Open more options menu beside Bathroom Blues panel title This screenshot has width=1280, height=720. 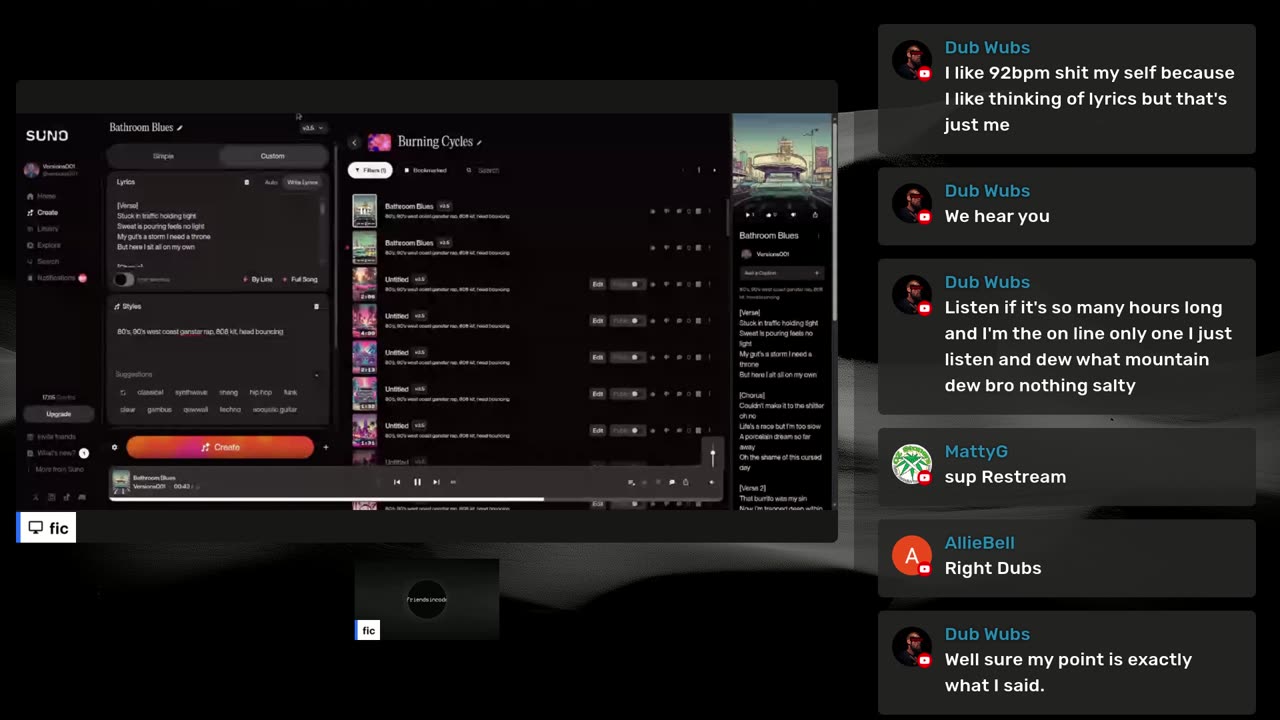819,236
